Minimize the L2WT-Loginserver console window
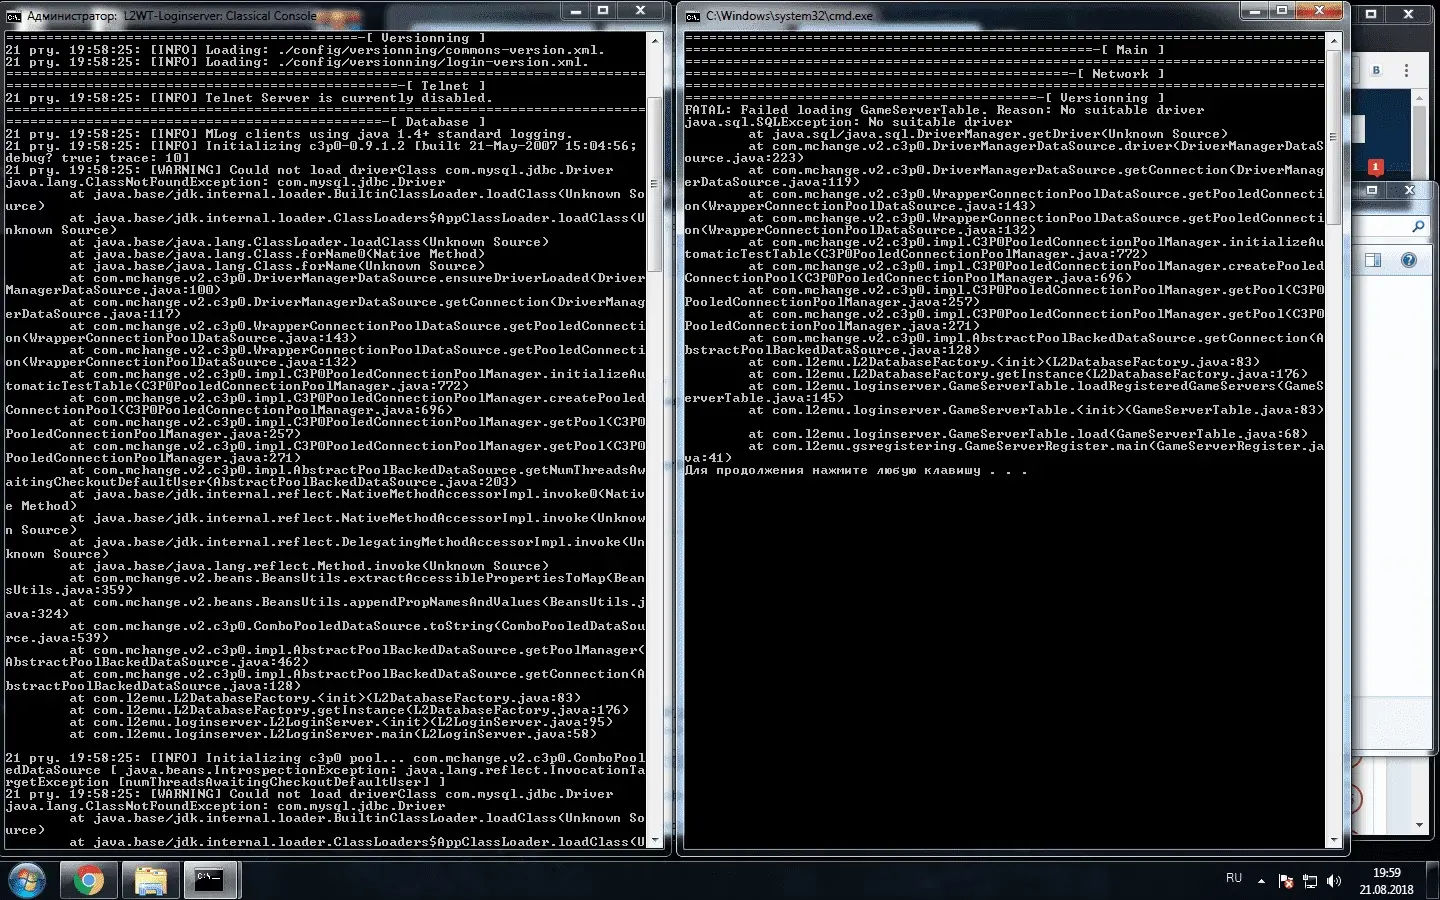Viewport: 1440px width, 900px height. point(574,10)
